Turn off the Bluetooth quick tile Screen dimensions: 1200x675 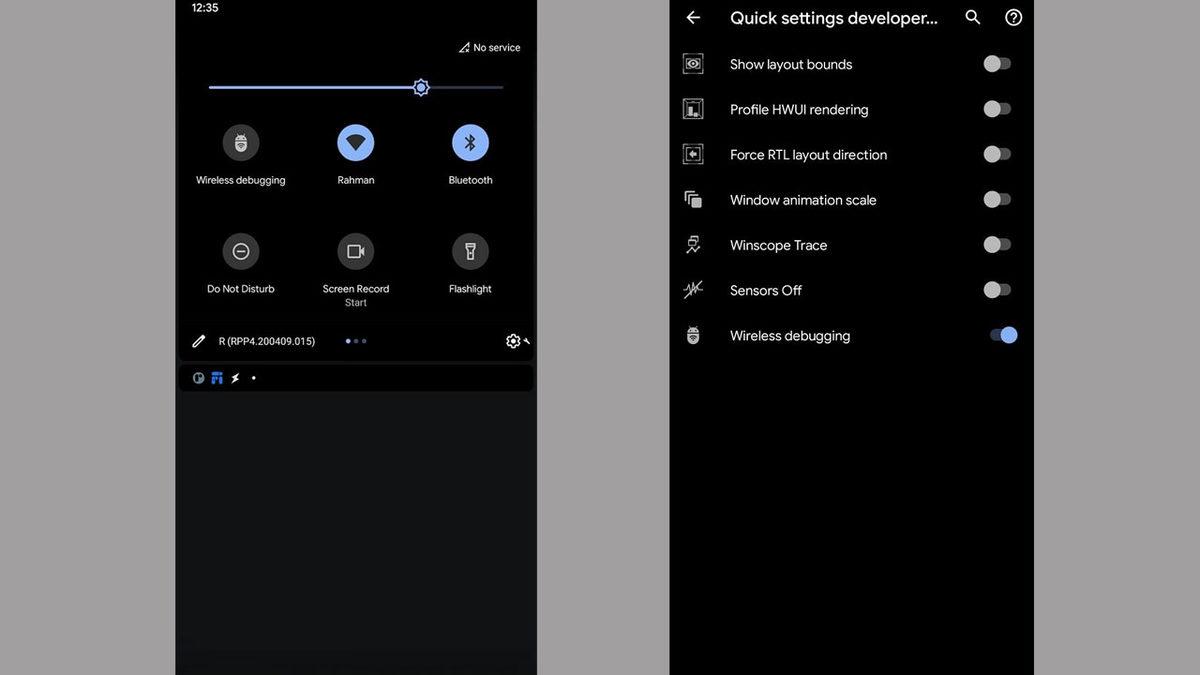pyautogui.click(x=470, y=143)
